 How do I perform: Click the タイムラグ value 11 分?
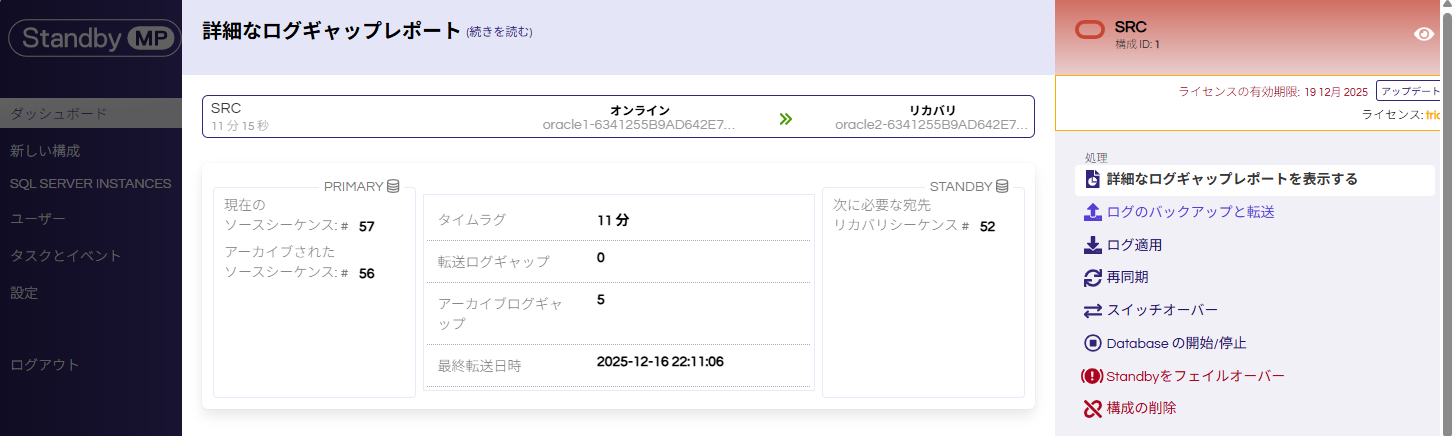pyautogui.click(x=613, y=220)
